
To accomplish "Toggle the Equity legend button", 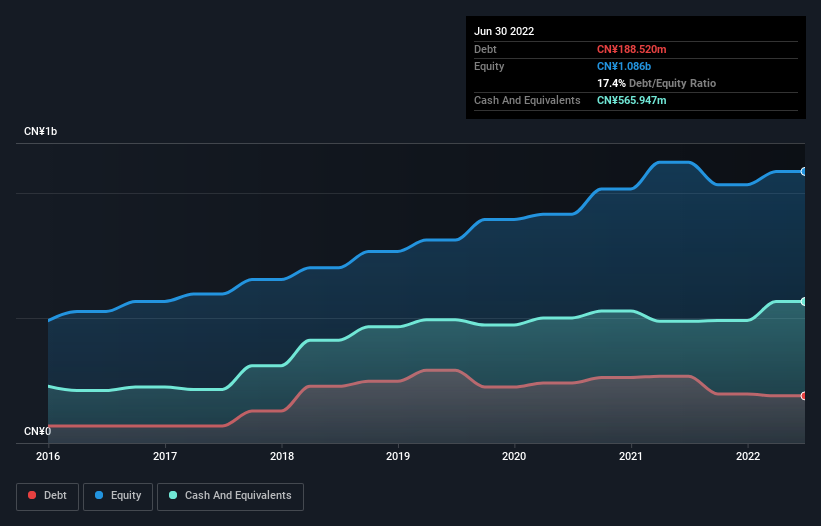I will click(118, 496).
